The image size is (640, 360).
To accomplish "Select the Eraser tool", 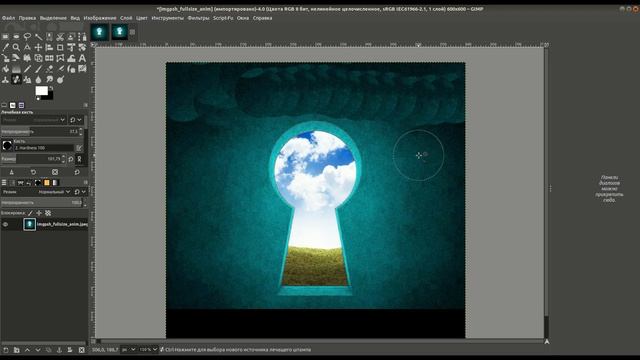I will 49,69.
